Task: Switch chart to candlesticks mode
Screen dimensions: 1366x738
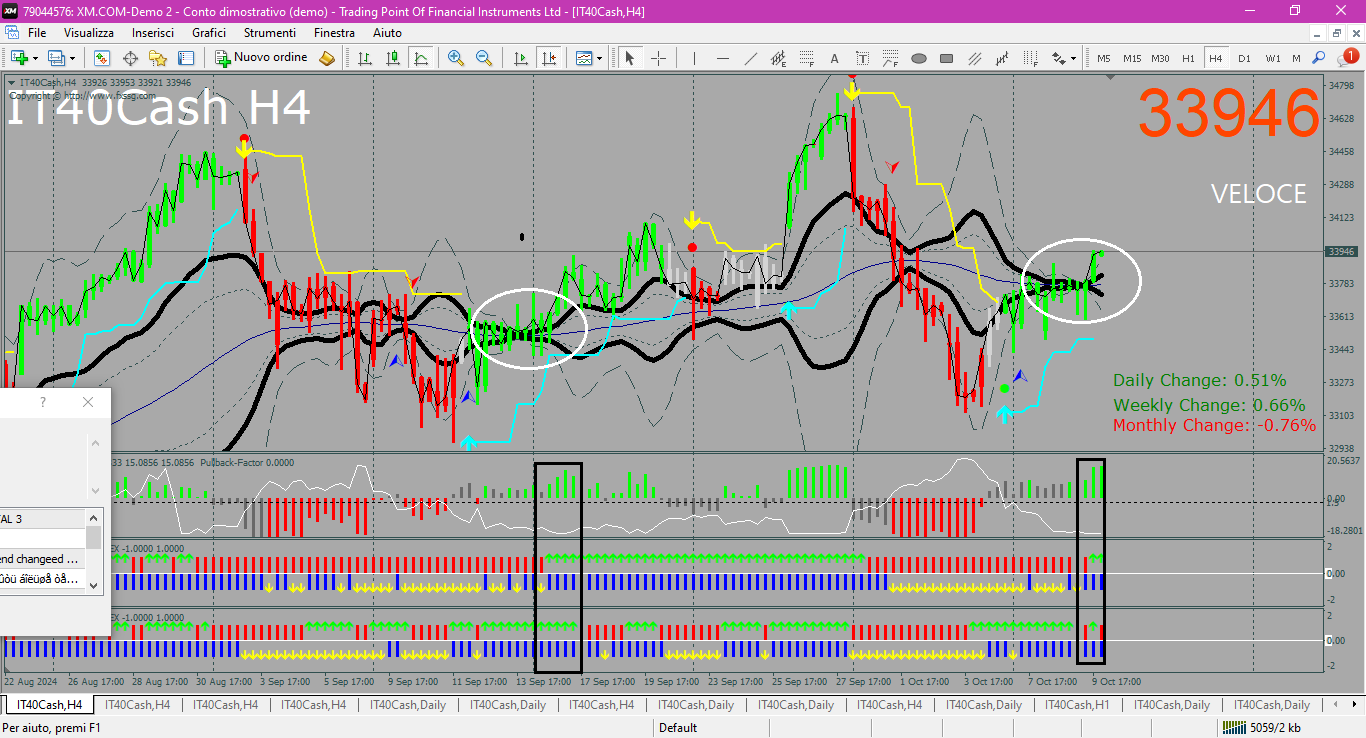Action: click(x=392, y=58)
